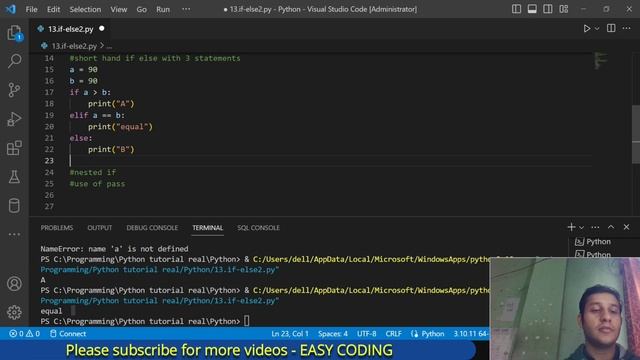Select the first Python terminal instance

(593, 242)
